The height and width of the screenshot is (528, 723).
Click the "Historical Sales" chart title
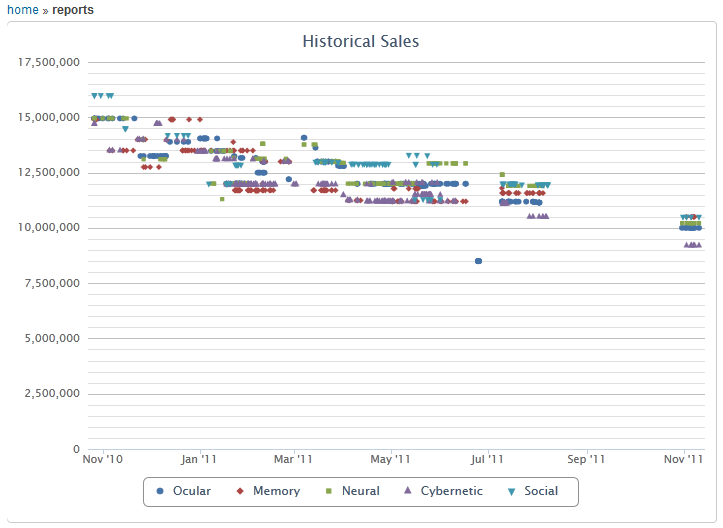(x=361, y=42)
